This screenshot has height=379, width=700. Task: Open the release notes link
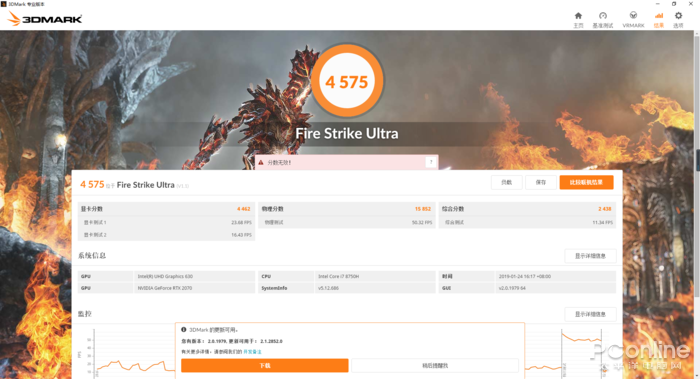(x=253, y=352)
